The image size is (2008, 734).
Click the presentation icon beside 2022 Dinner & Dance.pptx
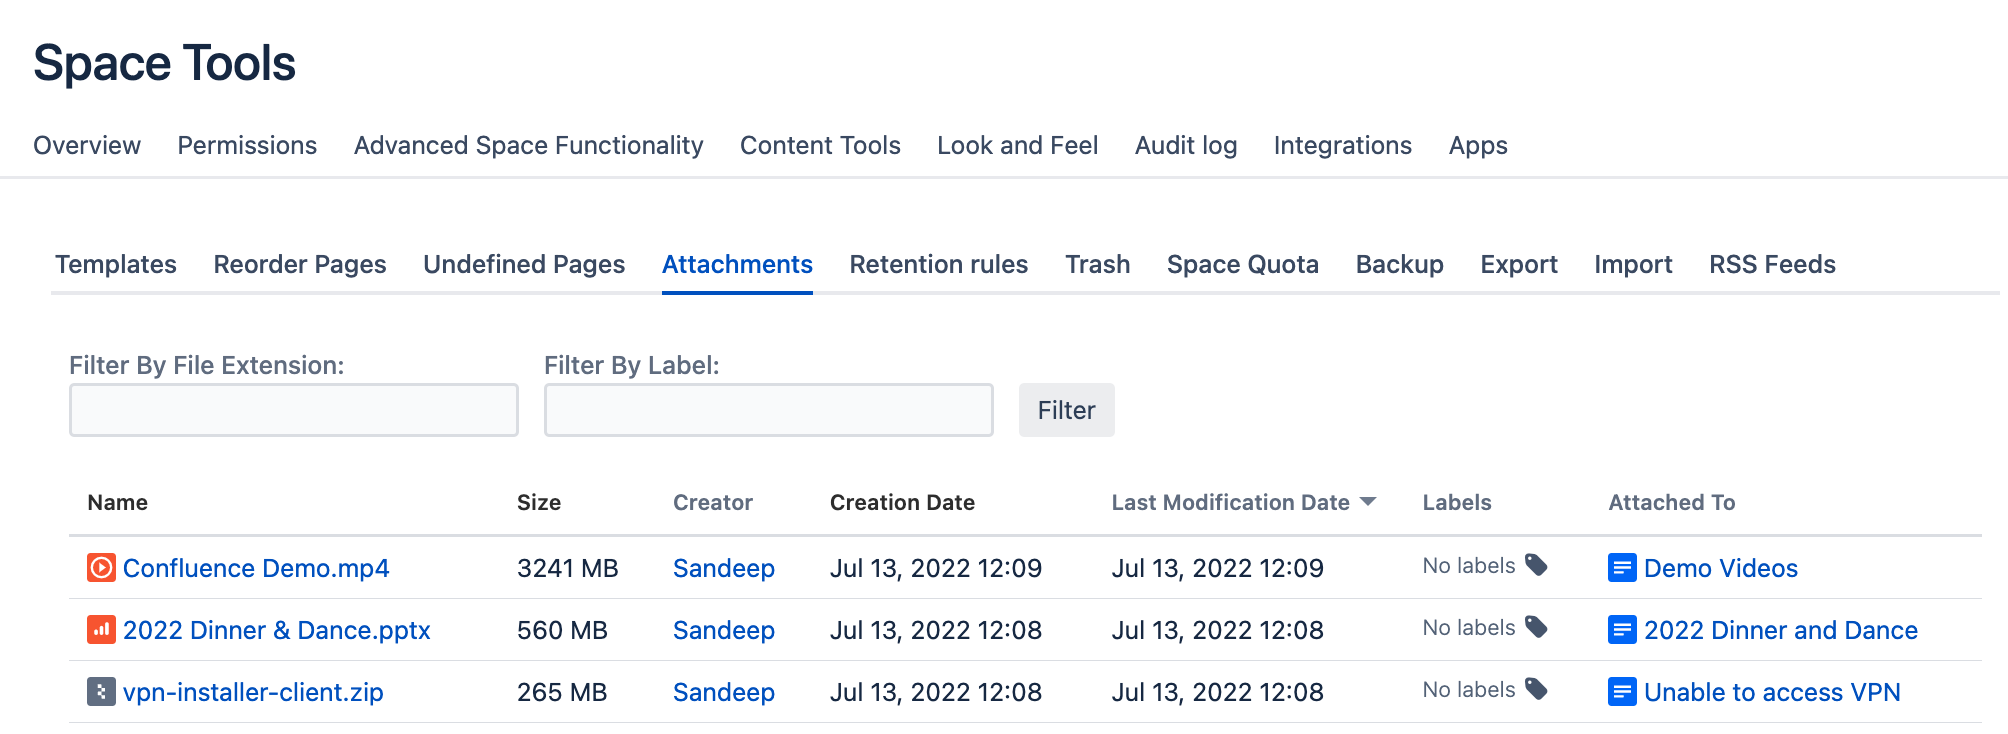point(101,630)
